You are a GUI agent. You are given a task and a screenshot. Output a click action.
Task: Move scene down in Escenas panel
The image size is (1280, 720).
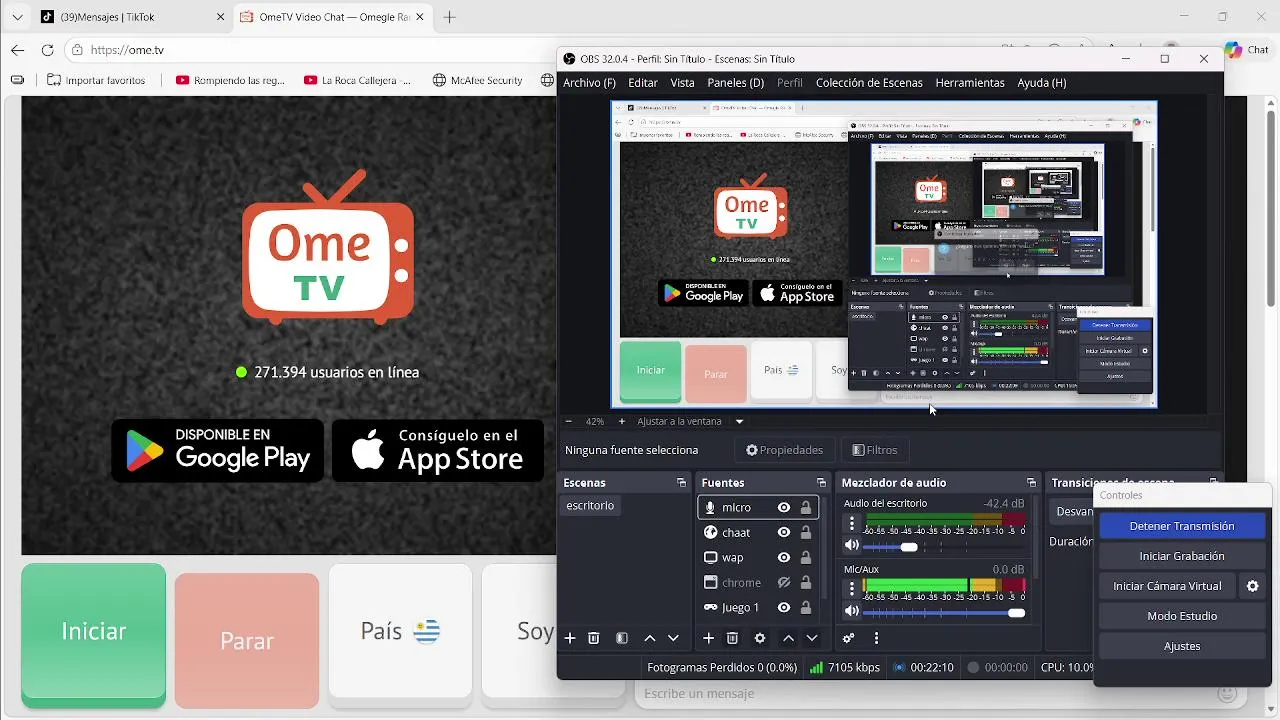(x=673, y=638)
